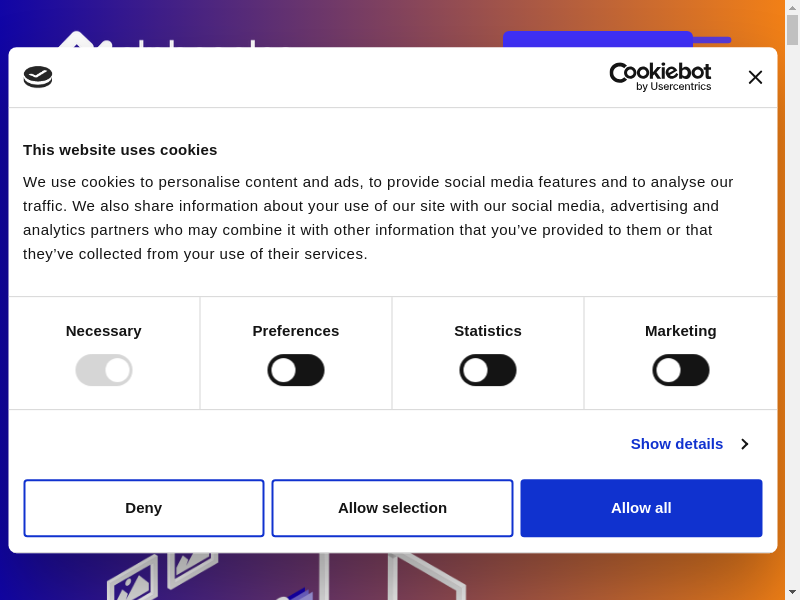Click the chevron arrow beside Show details

point(745,443)
